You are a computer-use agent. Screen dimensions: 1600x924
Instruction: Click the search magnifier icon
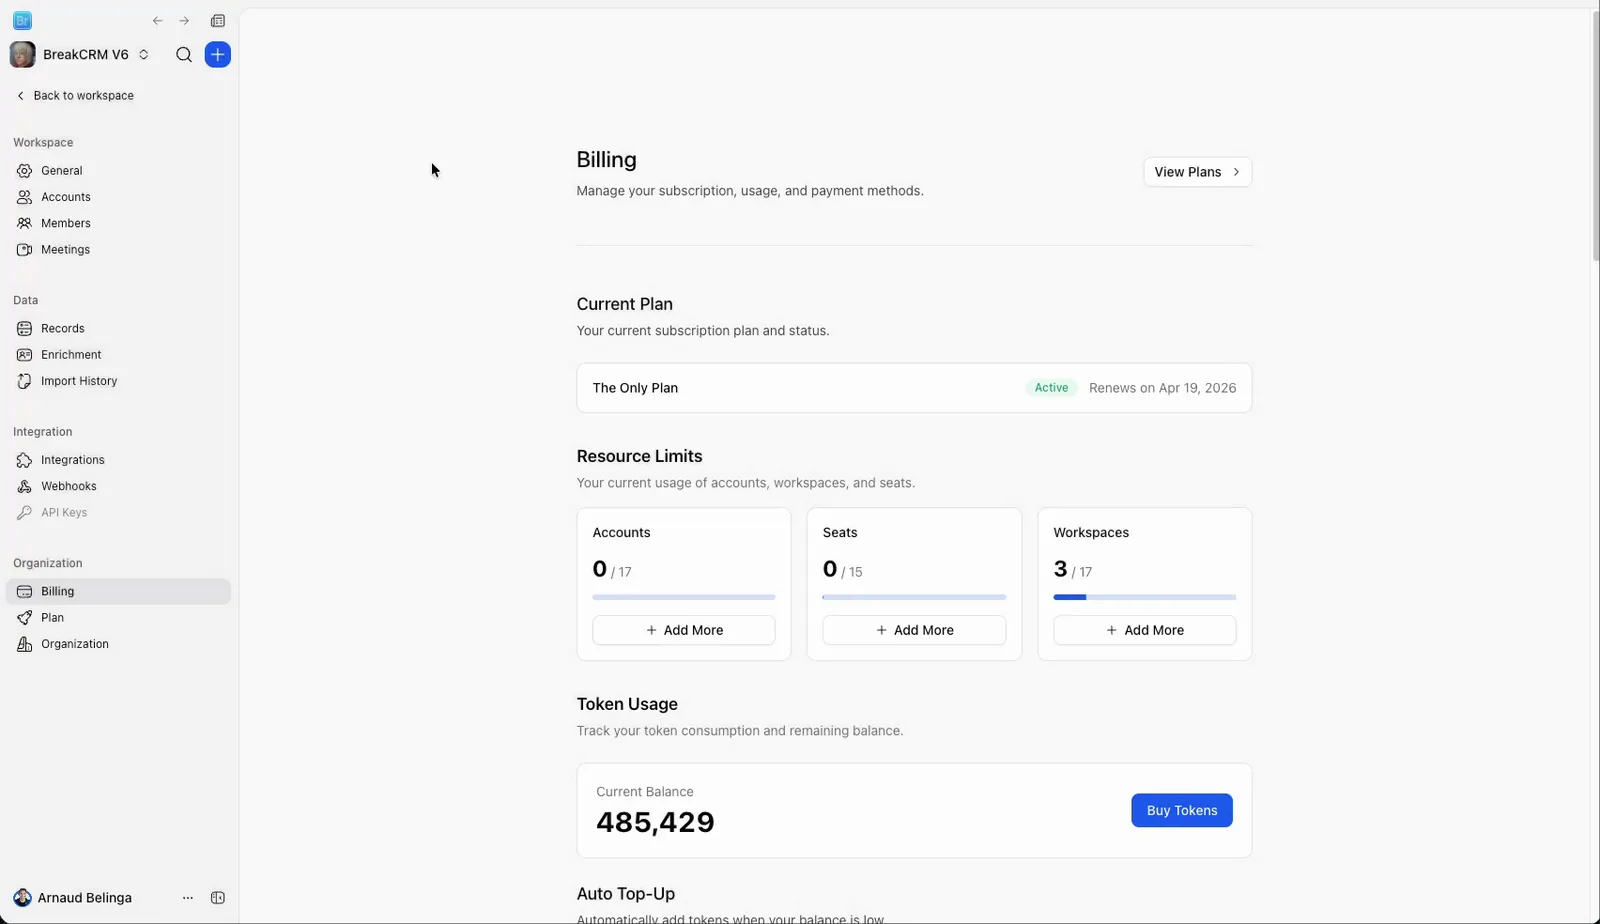point(184,55)
